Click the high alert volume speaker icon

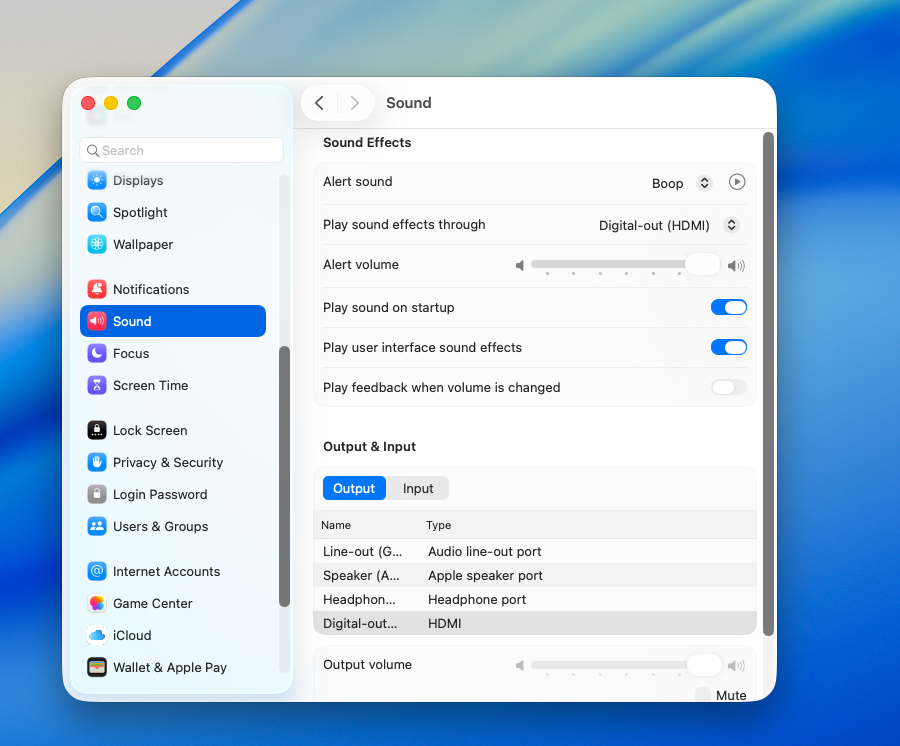click(736, 266)
